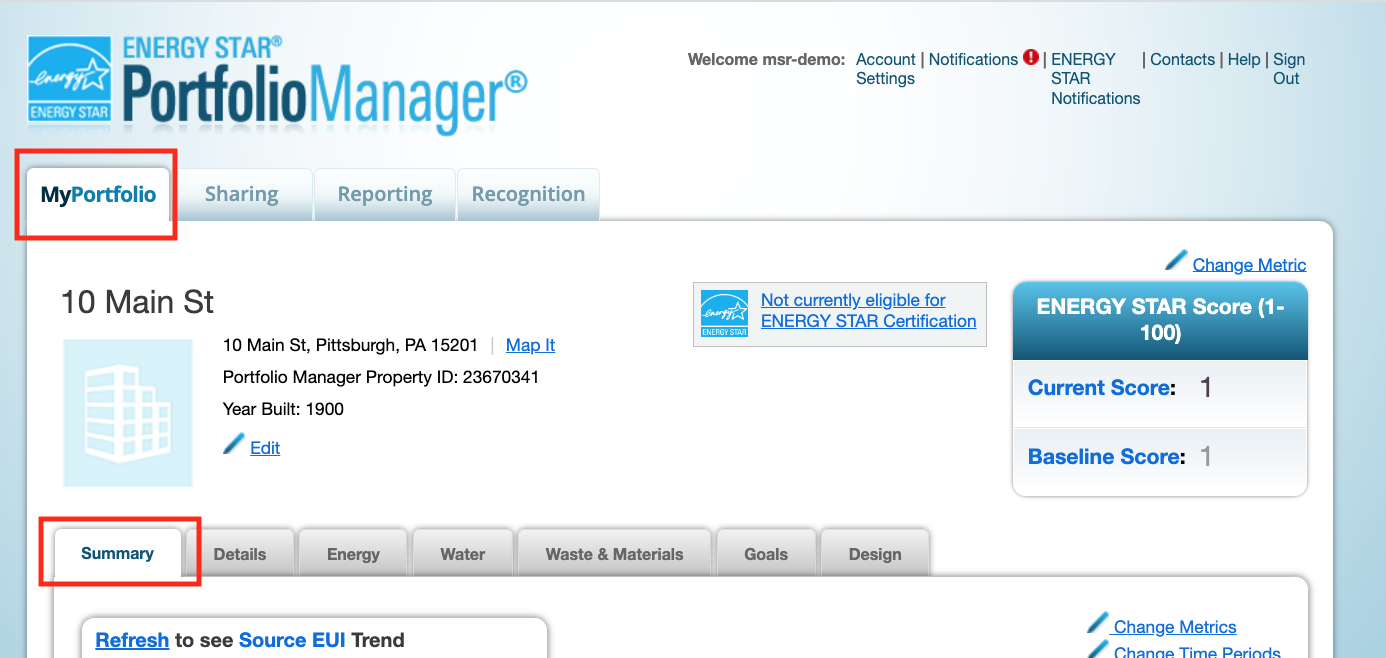
Task: Click the pencil icon beside Change Metrics
Action: [1098, 624]
